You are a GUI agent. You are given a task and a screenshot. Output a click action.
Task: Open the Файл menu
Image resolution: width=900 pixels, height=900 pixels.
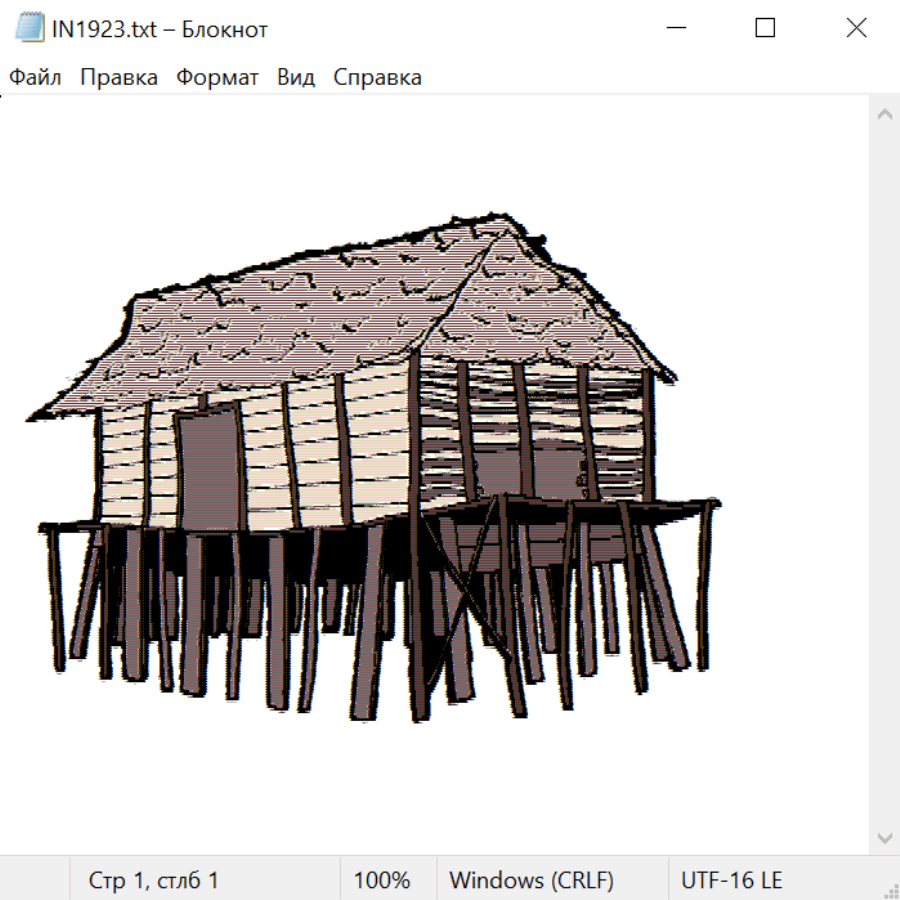pyautogui.click(x=36, y=78)
